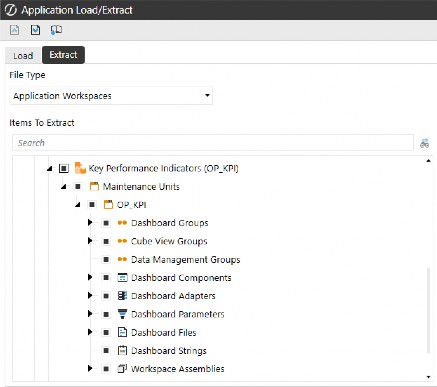437x387 pixels.
Task: Expand the Dashboard Files node
Action: point(90,332)
